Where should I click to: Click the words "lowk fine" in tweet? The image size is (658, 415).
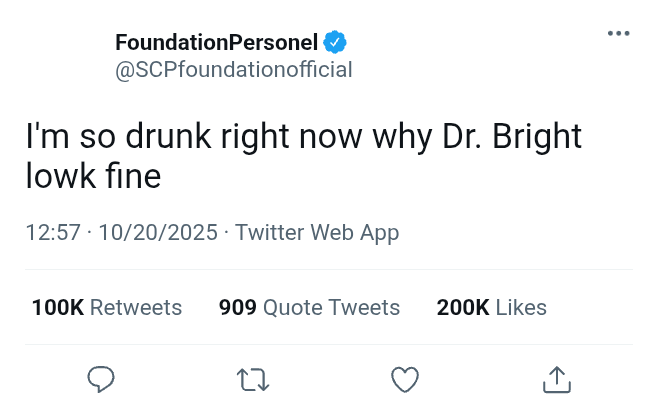coord(93,176)
